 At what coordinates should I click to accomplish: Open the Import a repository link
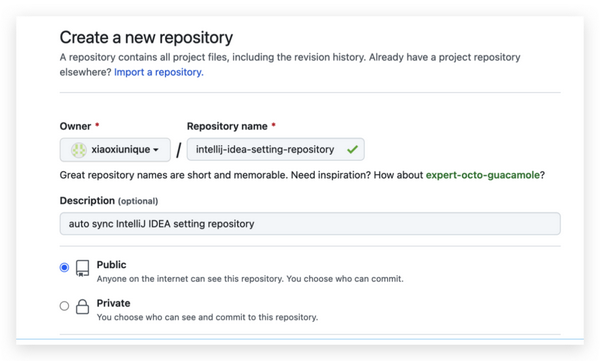(x=159, y=72)
